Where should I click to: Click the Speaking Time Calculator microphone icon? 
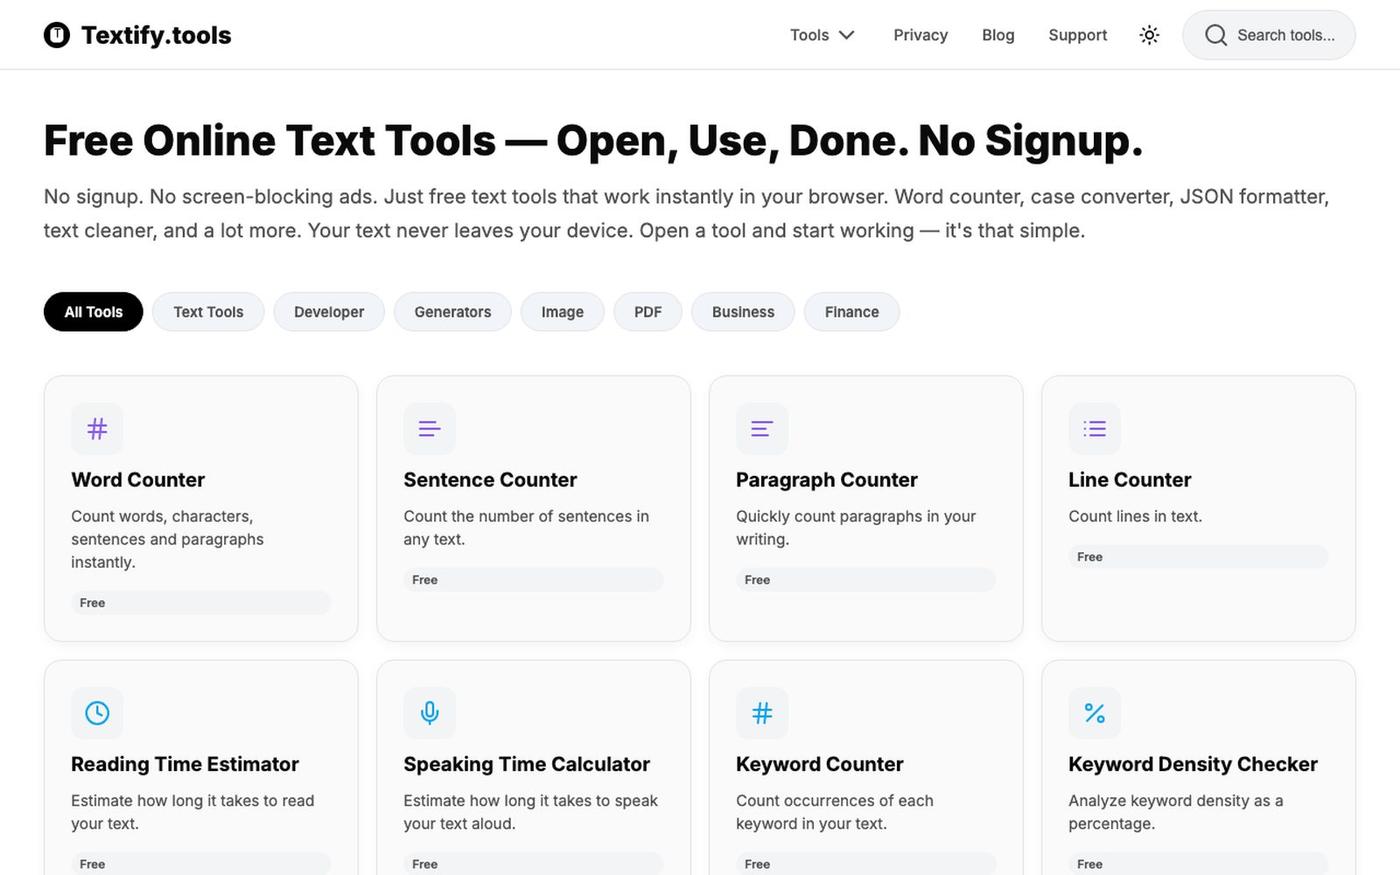coord(430,713)
